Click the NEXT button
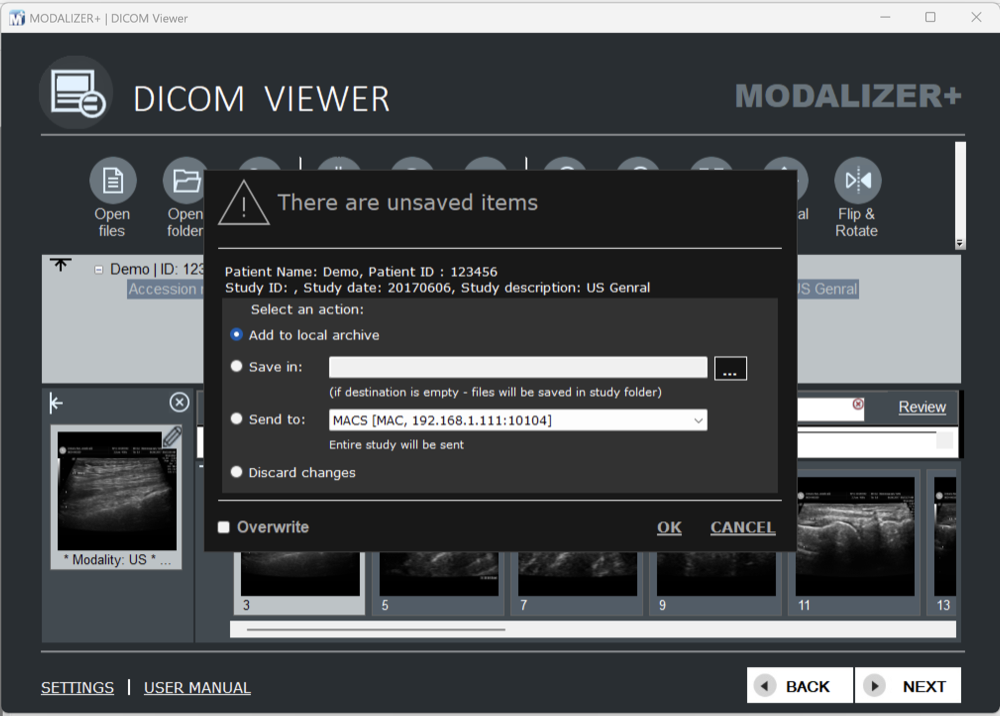The height and width of the screenshot is (716, 1000). (908, 685)
